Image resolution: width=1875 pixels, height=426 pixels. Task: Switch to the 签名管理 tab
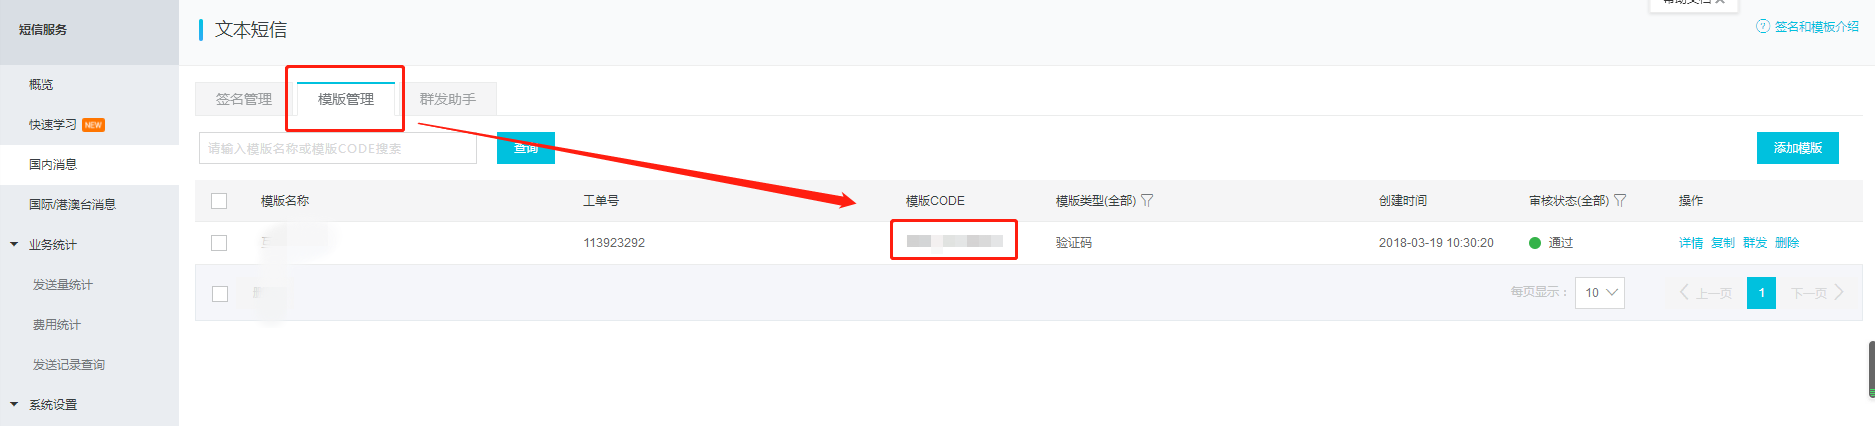[x=244, y=99]
